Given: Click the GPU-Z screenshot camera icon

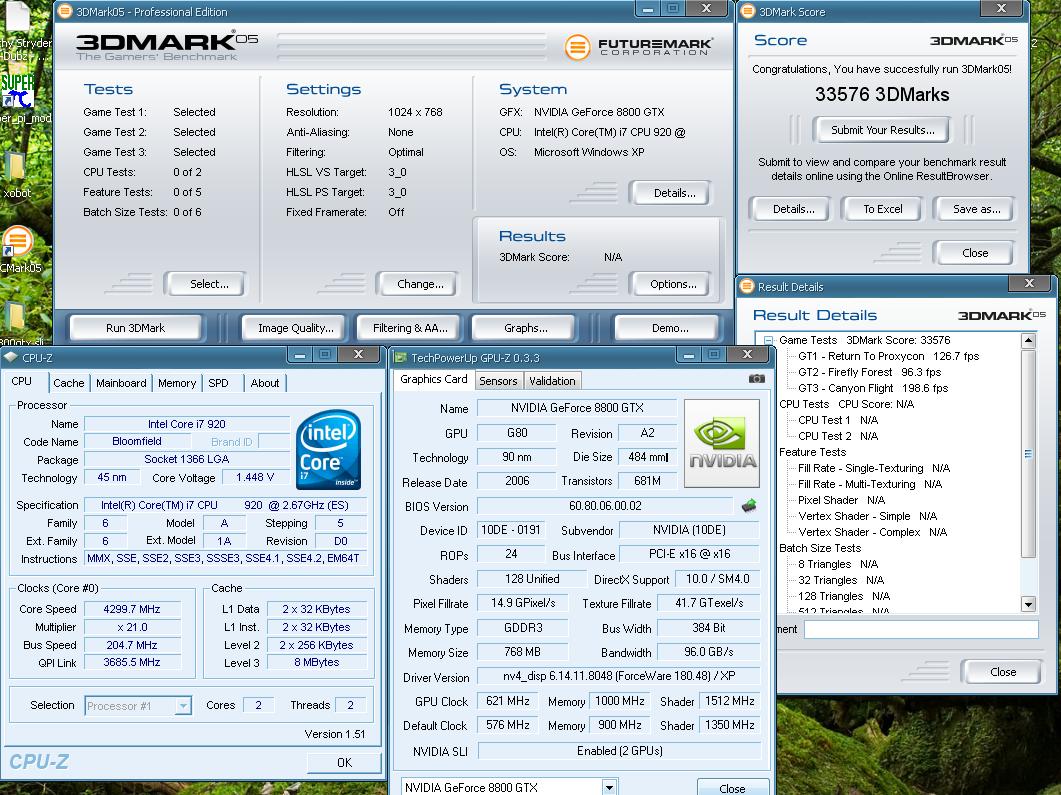Looking at the screenshot, I should point(757,379).
